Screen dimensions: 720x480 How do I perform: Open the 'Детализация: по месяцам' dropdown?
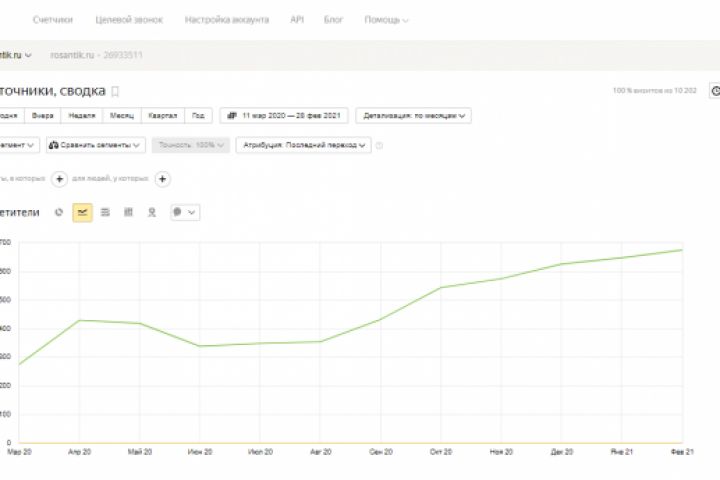tap(413, 115)
